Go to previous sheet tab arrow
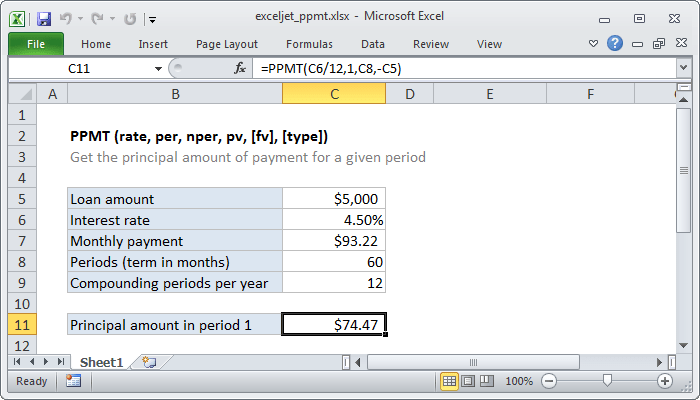 (32, 361)
